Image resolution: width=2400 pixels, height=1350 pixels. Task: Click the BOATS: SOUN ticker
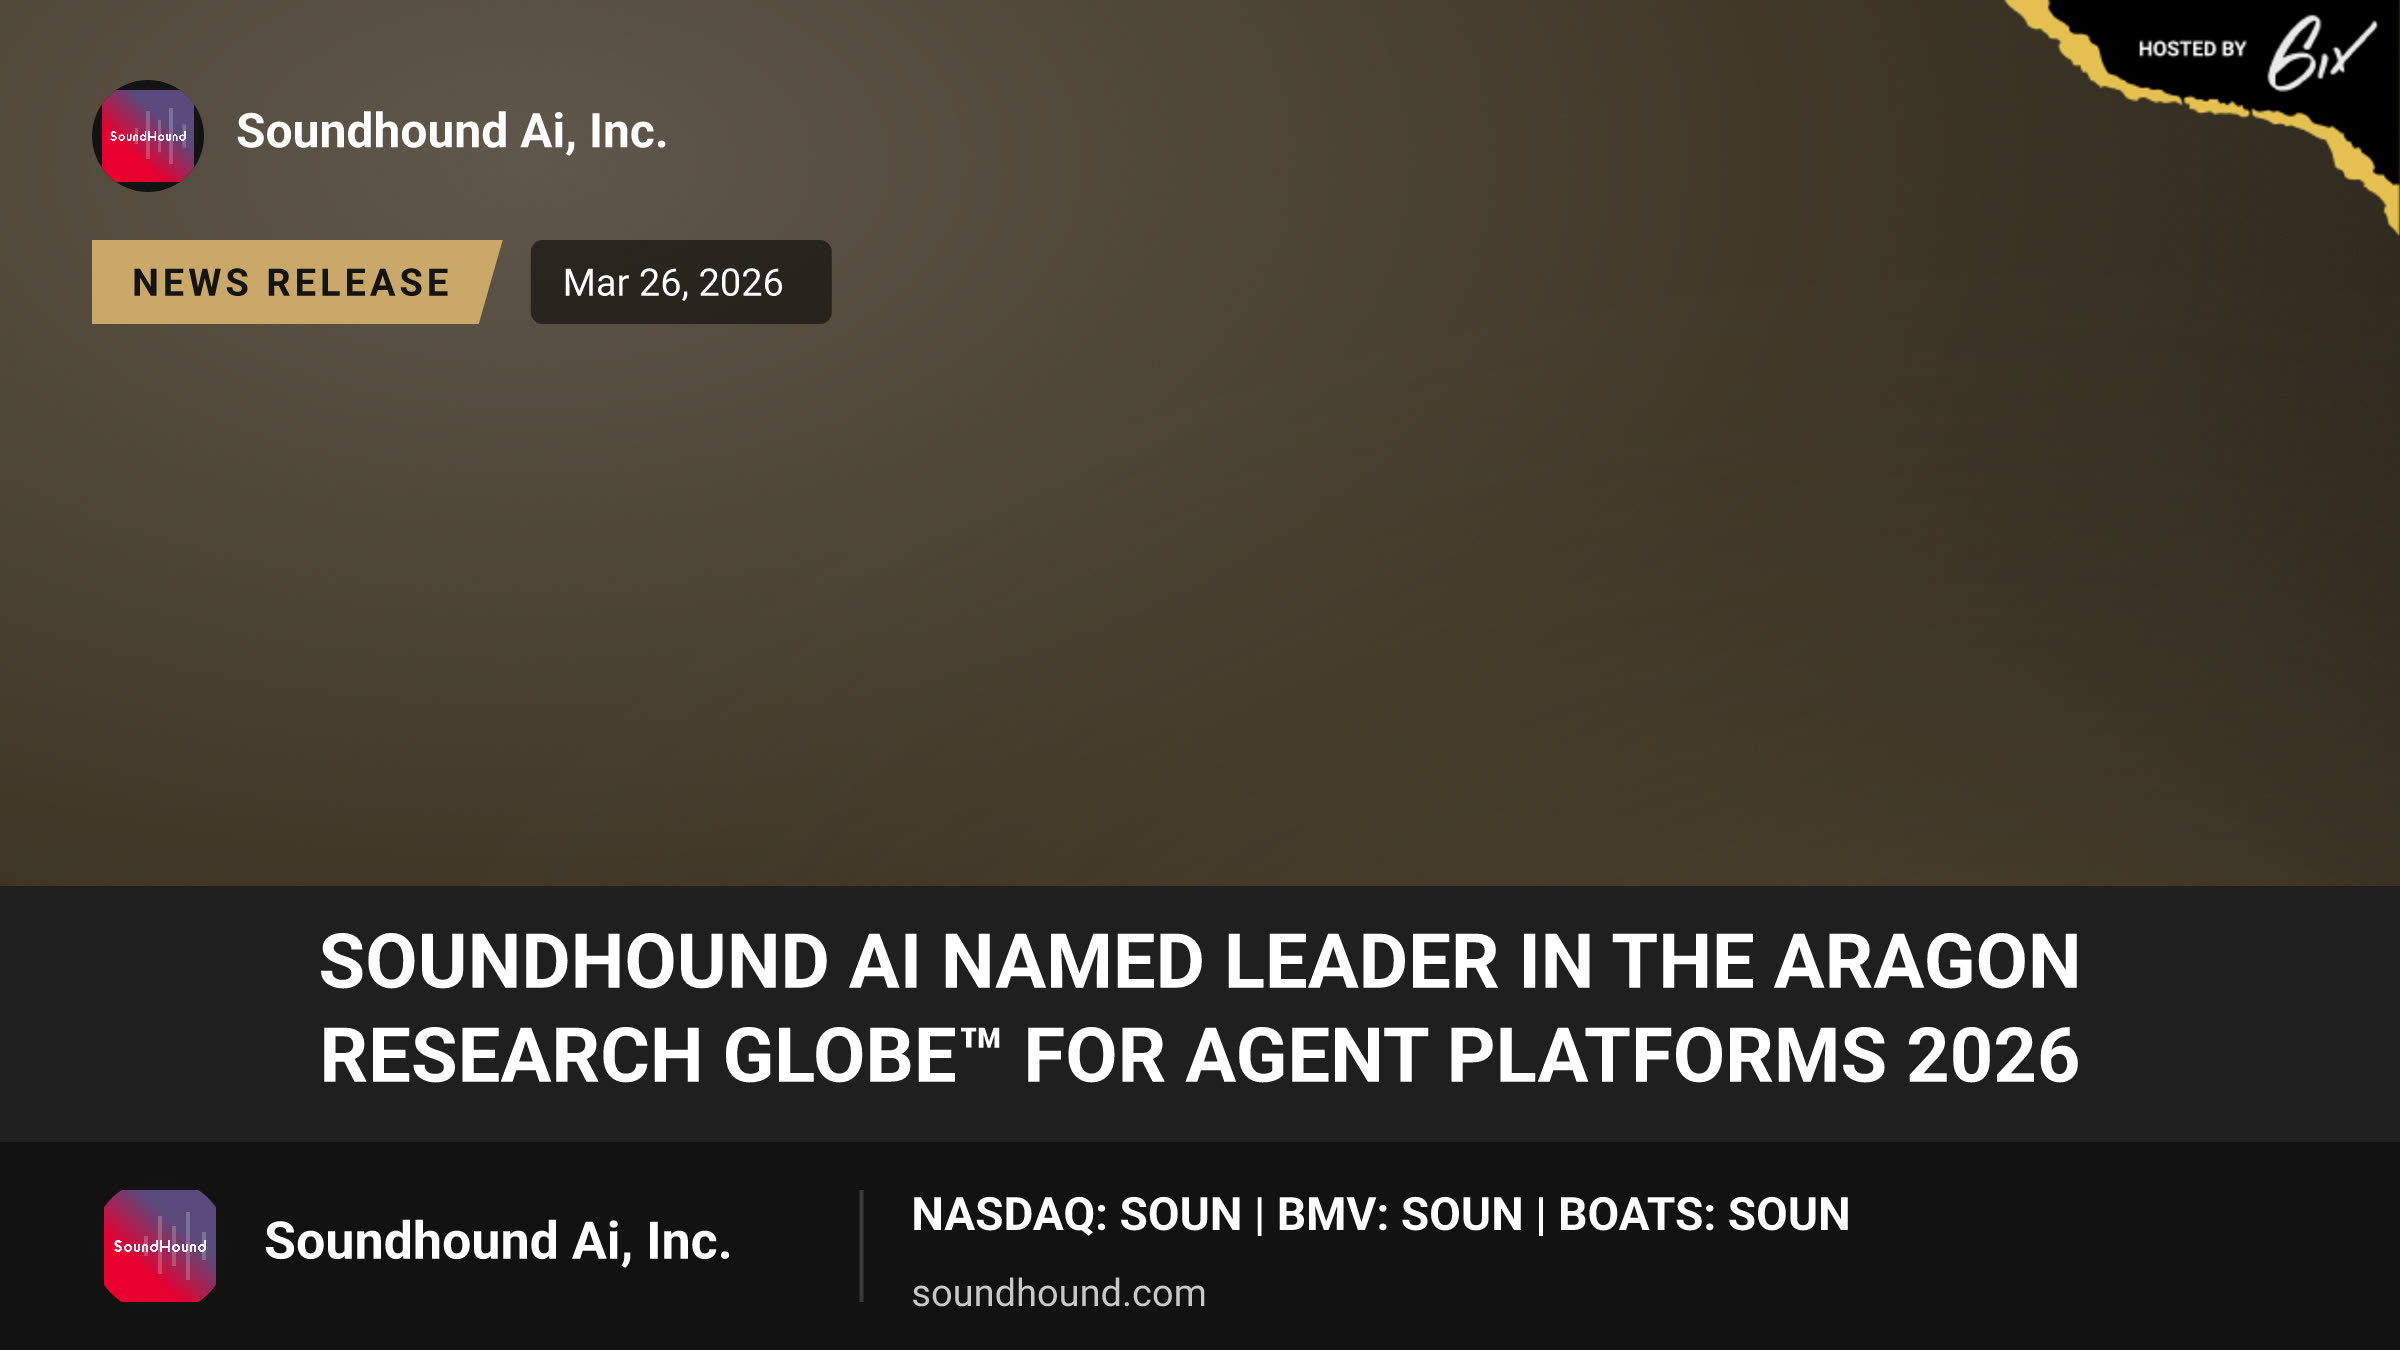click(1704, 1215)
